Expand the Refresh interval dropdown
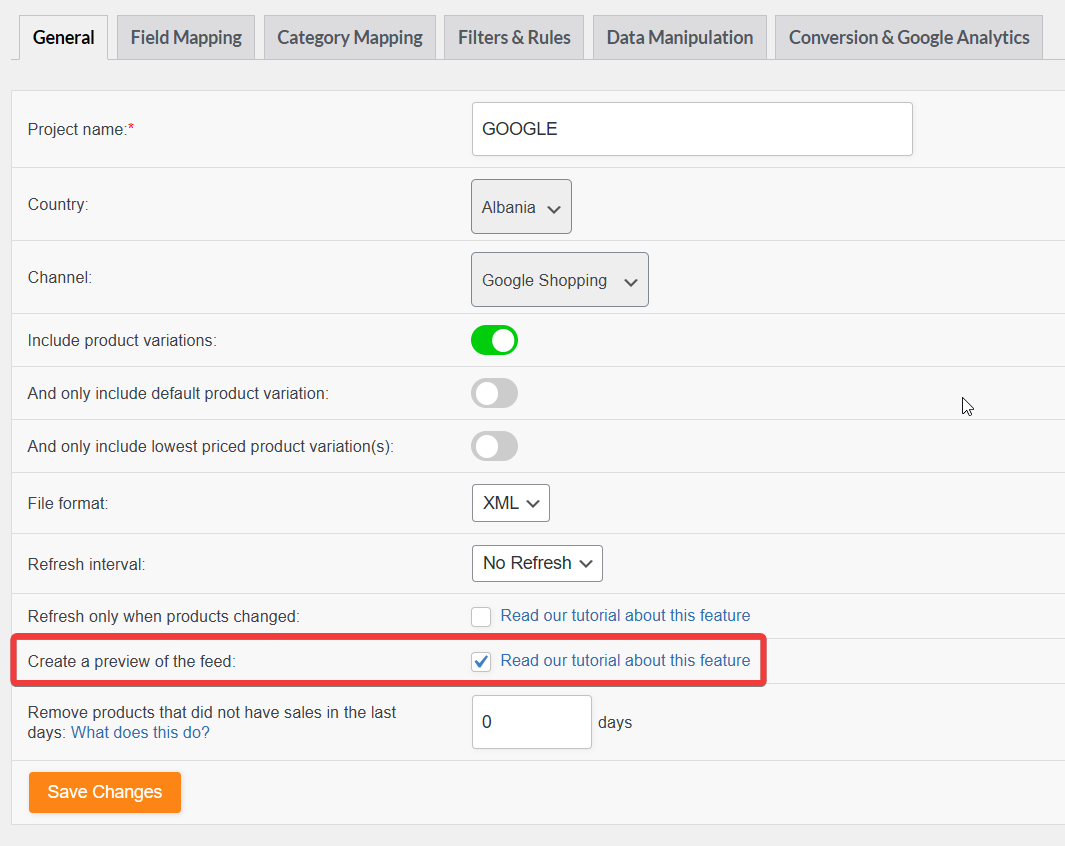The height and width of the screenshot is (846, 1065). coord(537,564)
